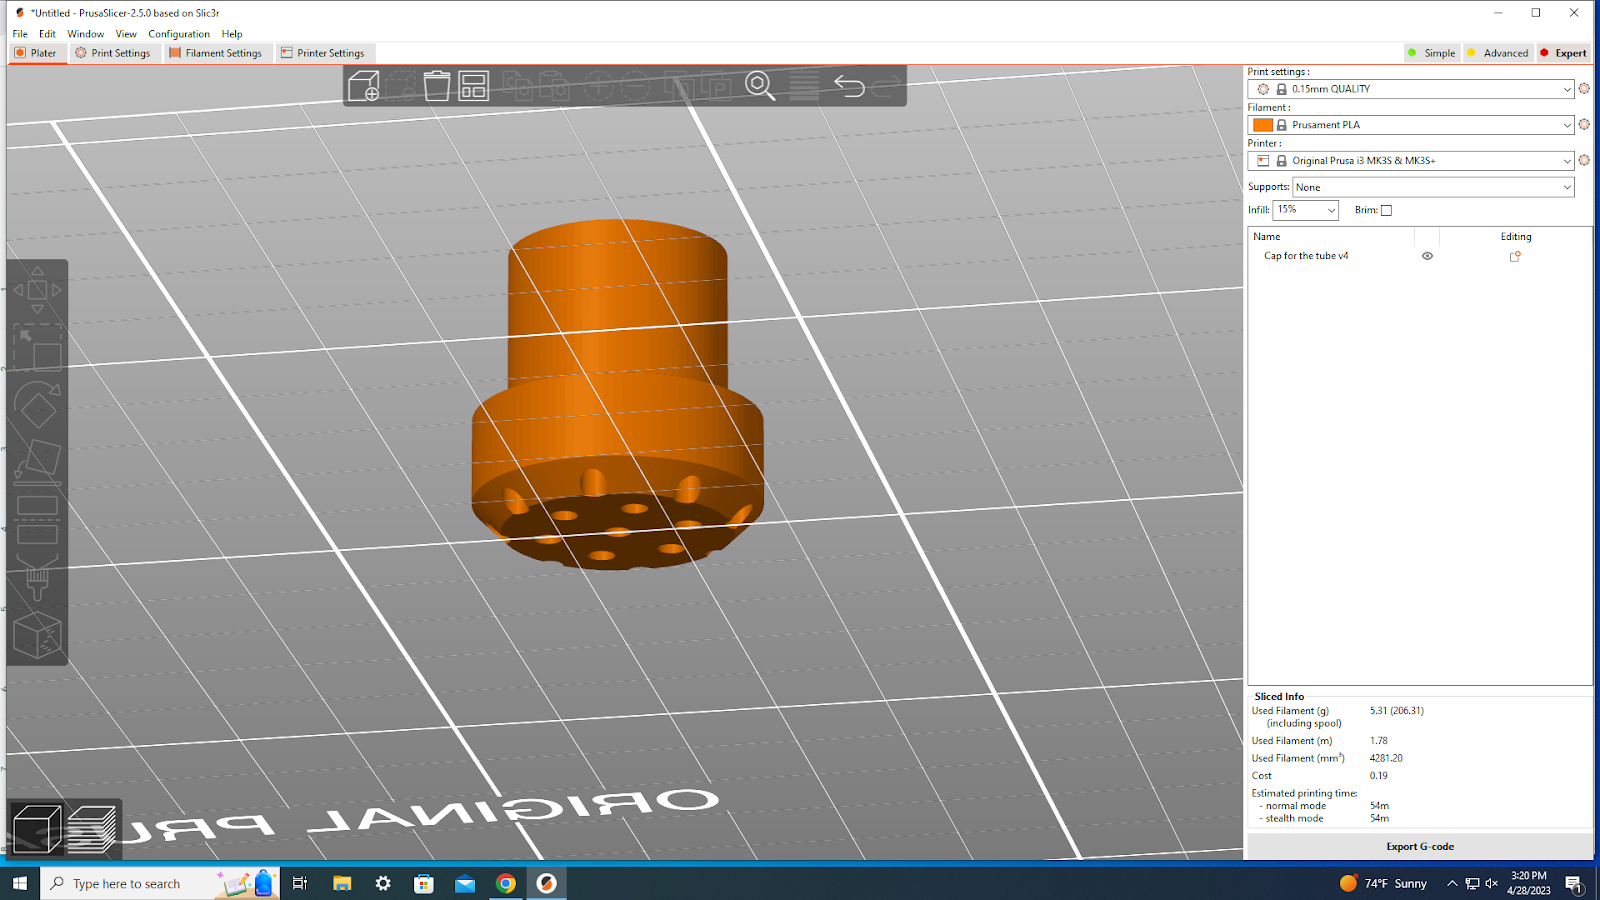
Task: Click the Split to parts toolbar icon
Action: coord(716,86)
